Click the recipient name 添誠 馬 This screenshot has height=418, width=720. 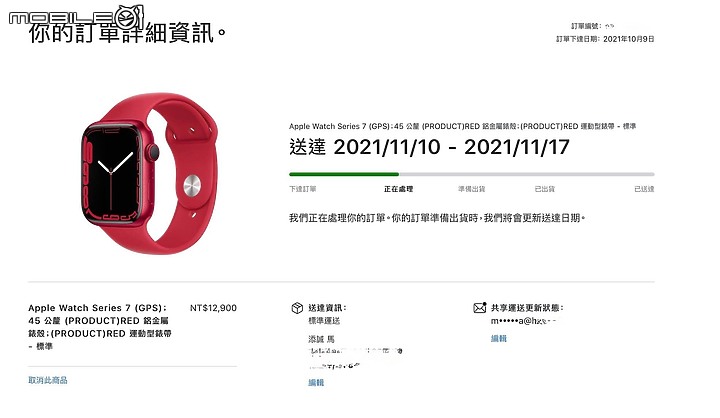pyautogui.click(x=321, y=339)
